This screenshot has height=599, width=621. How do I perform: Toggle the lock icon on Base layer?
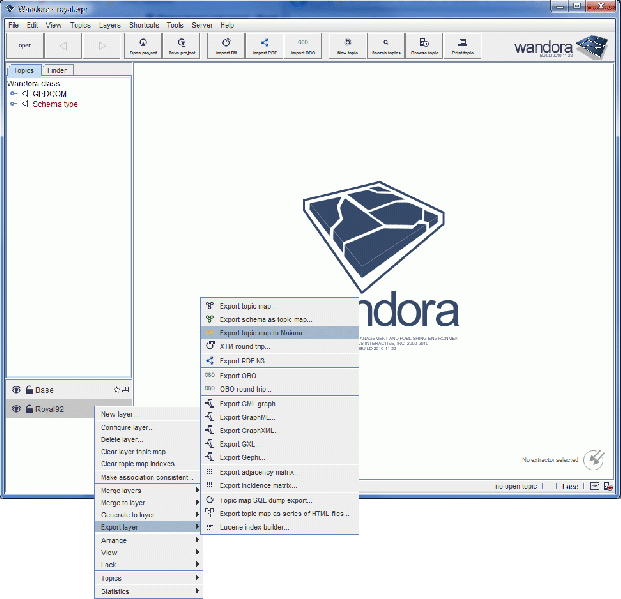click(x=29, y=389)
